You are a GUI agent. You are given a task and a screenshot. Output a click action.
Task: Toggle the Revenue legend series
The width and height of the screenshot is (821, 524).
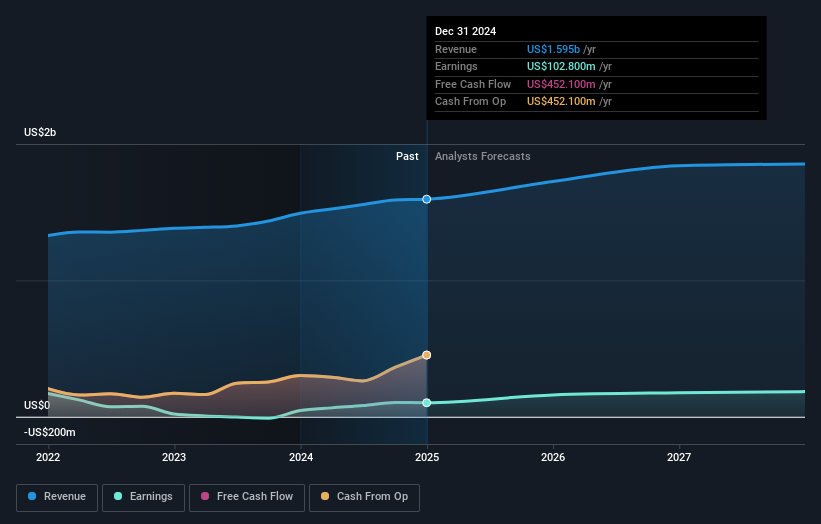(x=57, y=497)
